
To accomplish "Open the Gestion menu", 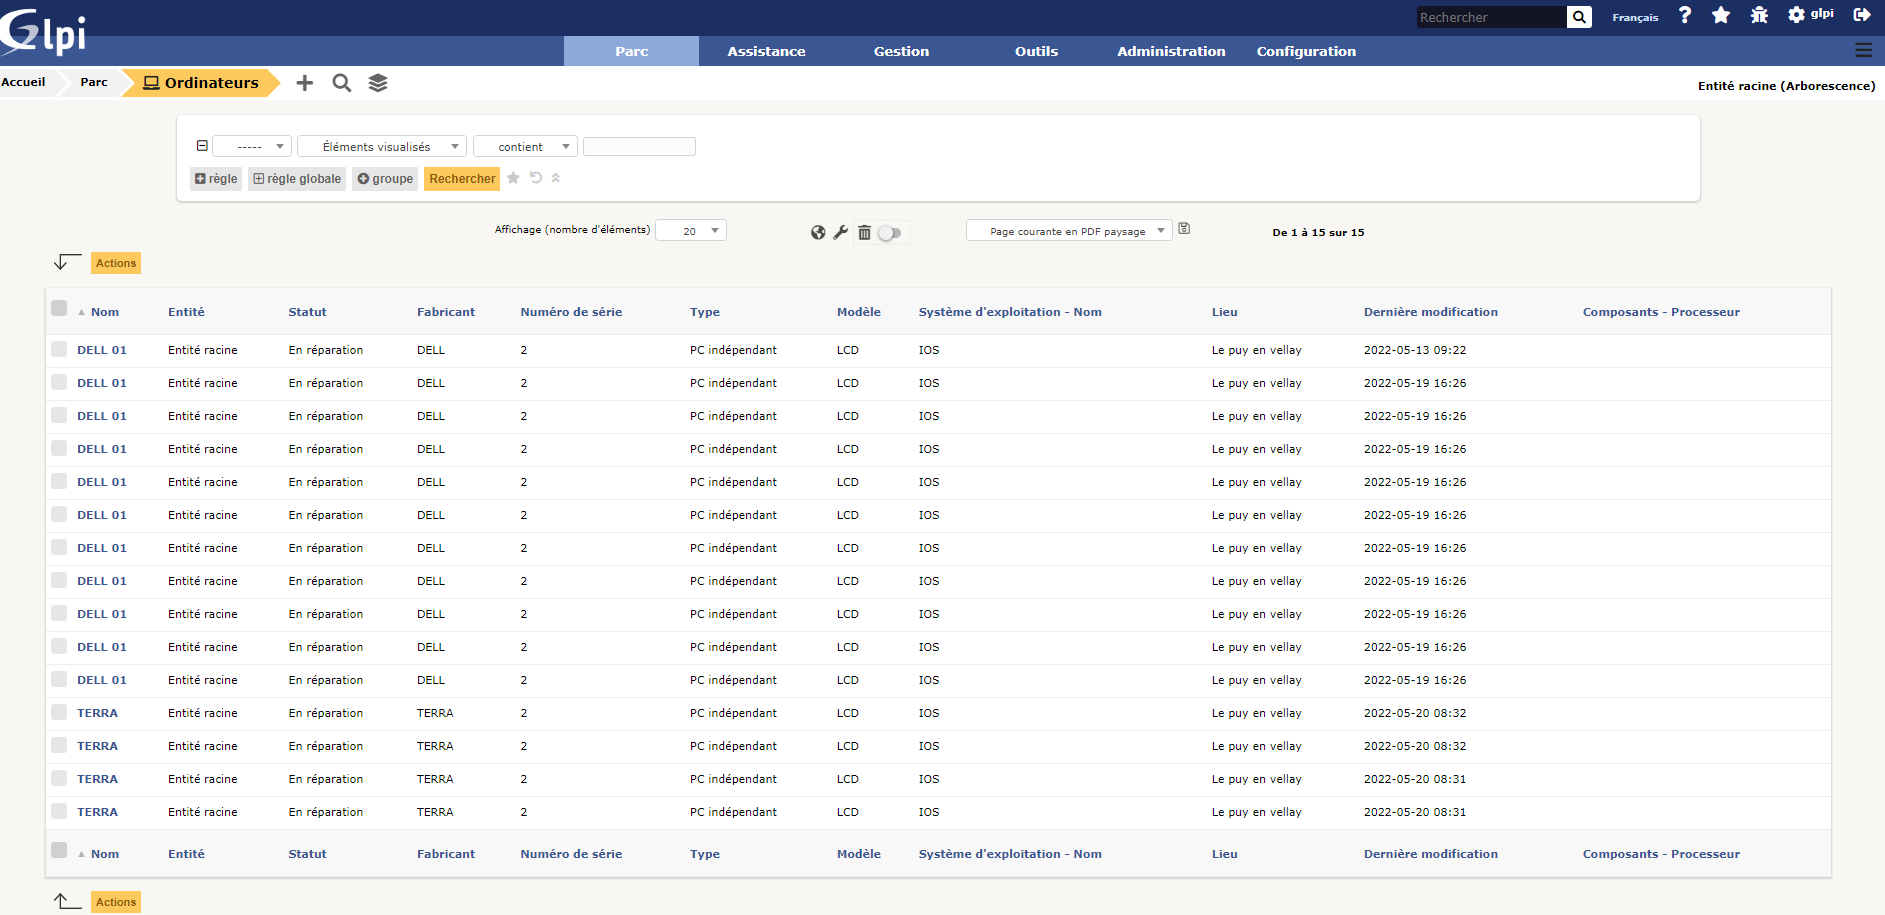I will 901,51.
